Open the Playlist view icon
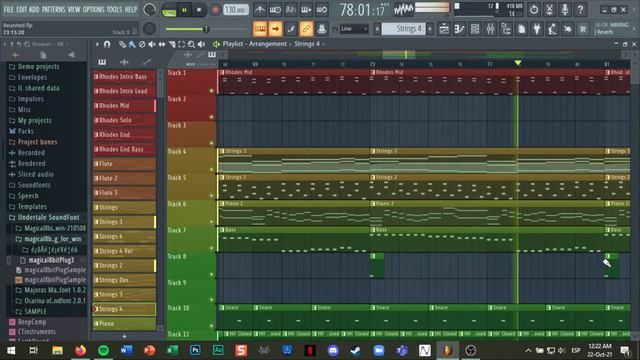Viewport: 640px width, 360px height. (x=444, y=29)
